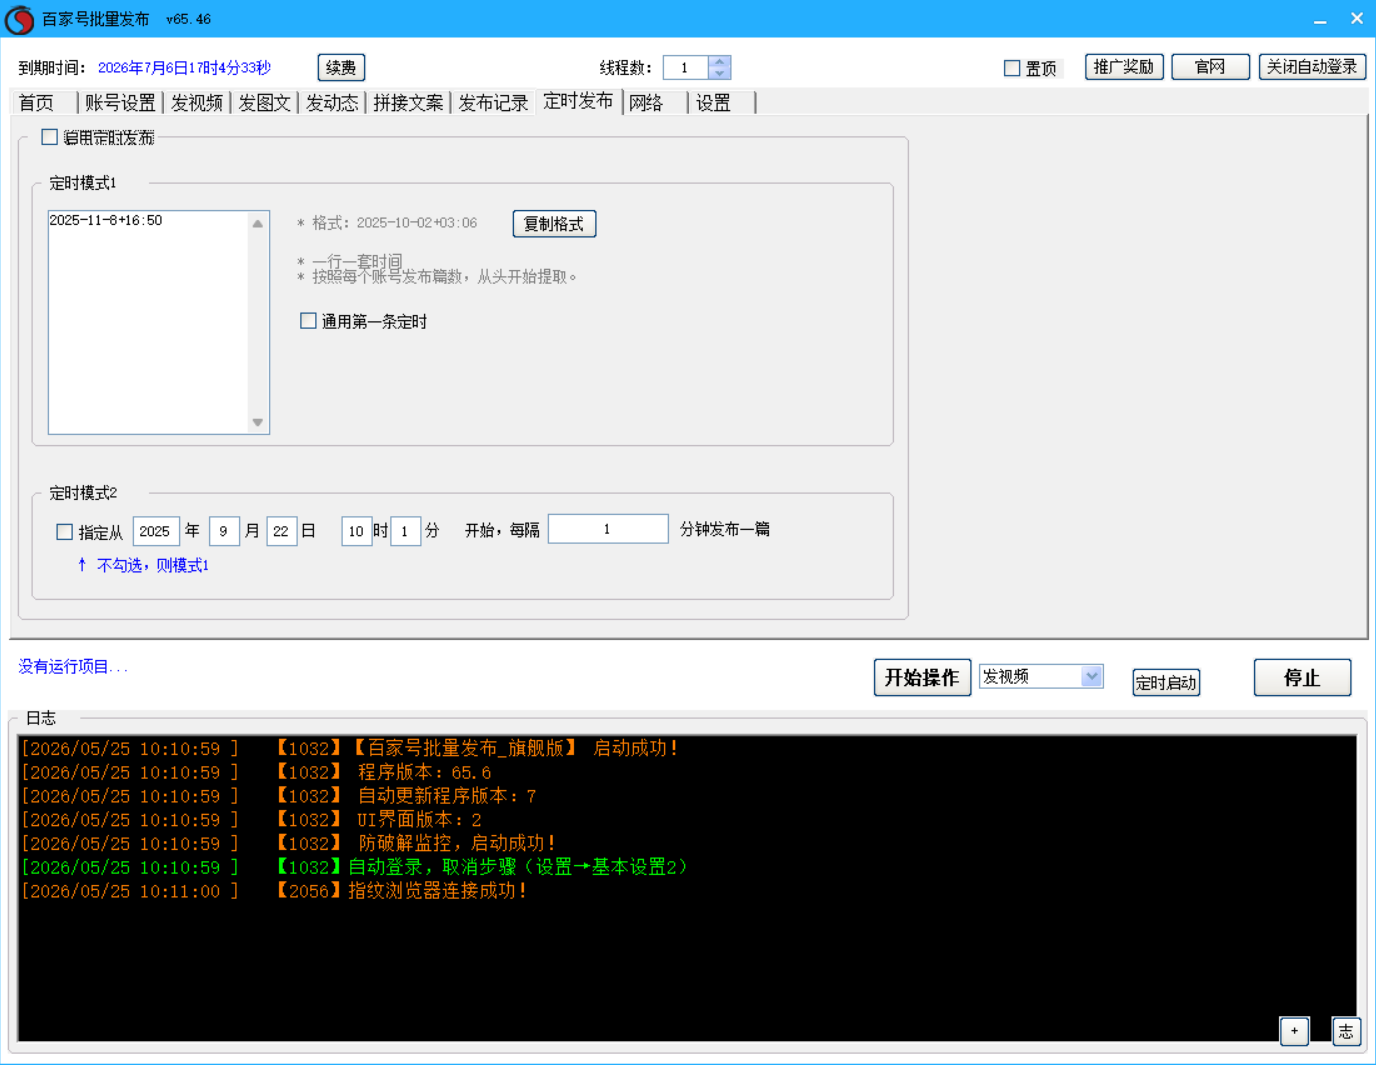
Task: Click the '志' log button at bottom right
Action: 1346,1031
